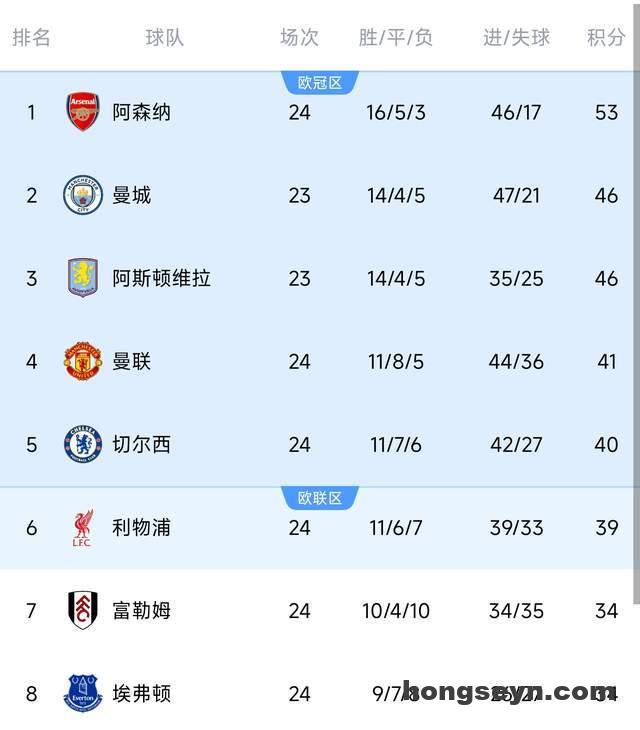The image size is (640, 730).
Task: Open the 阿森纳 team name link
Action: pos(141,112)
